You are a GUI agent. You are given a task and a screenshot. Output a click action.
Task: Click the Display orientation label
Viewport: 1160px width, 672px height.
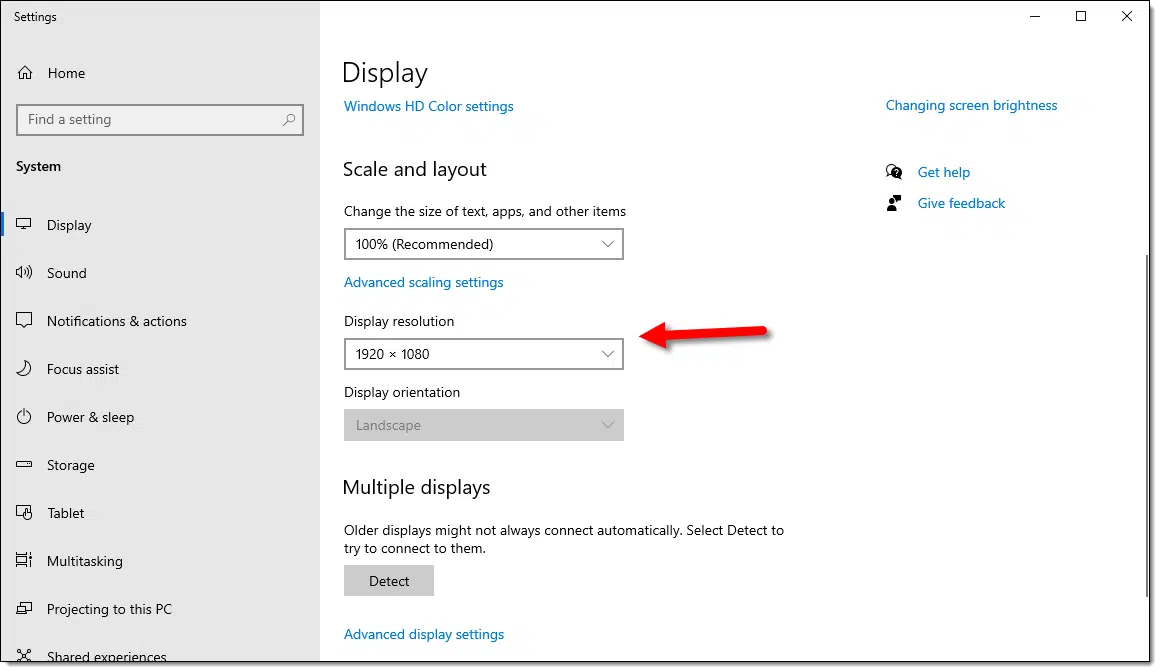tap(402, 392)
